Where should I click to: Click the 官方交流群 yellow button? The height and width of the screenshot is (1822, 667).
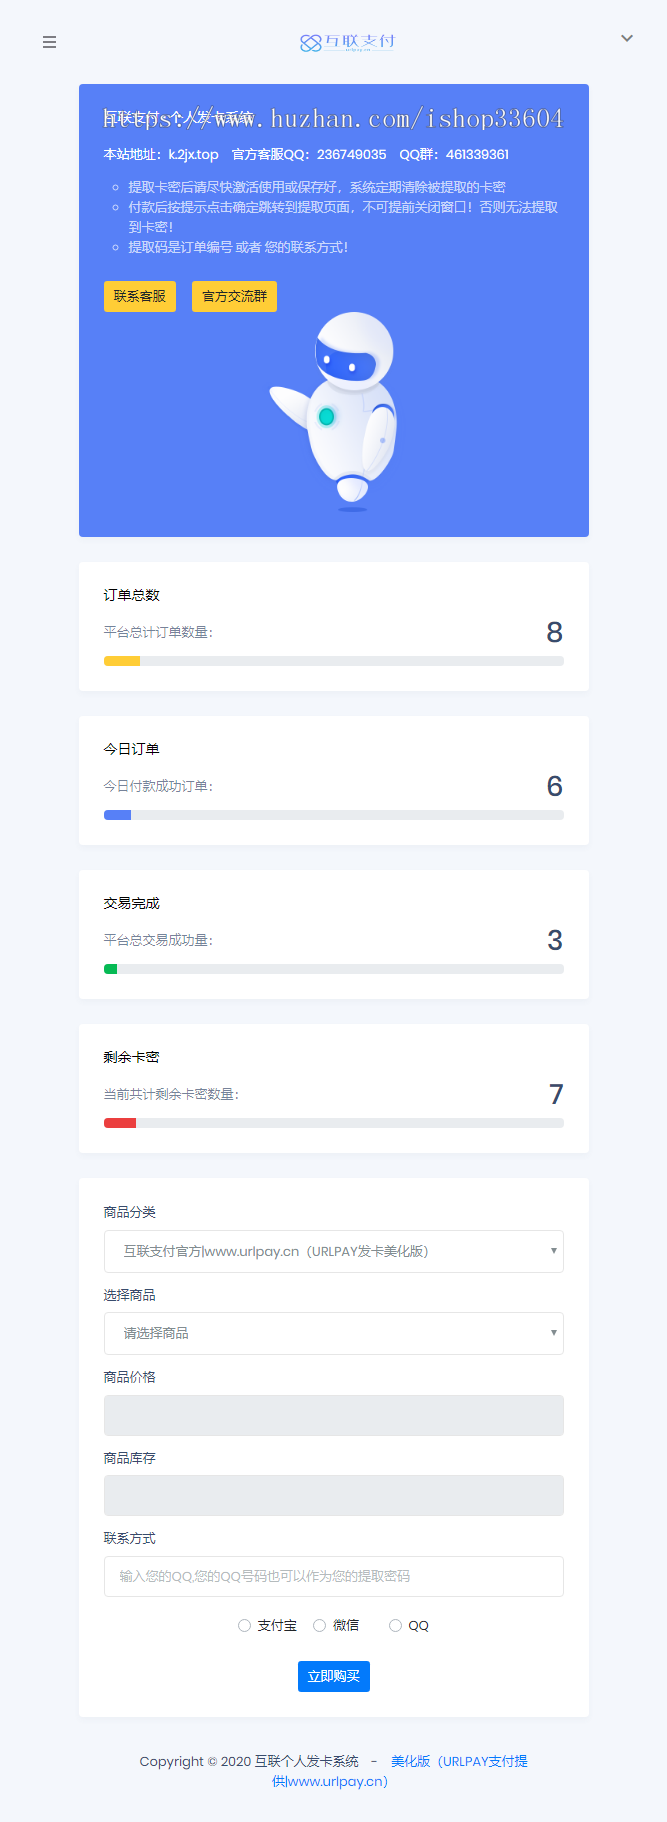click(234, 296)
